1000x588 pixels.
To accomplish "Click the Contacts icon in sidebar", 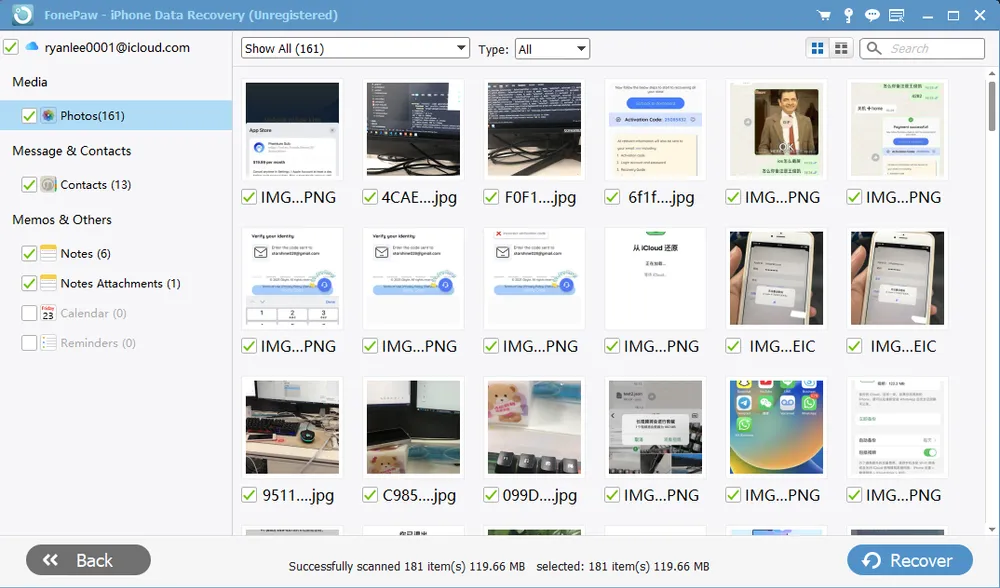I will [x=48, y=184].
